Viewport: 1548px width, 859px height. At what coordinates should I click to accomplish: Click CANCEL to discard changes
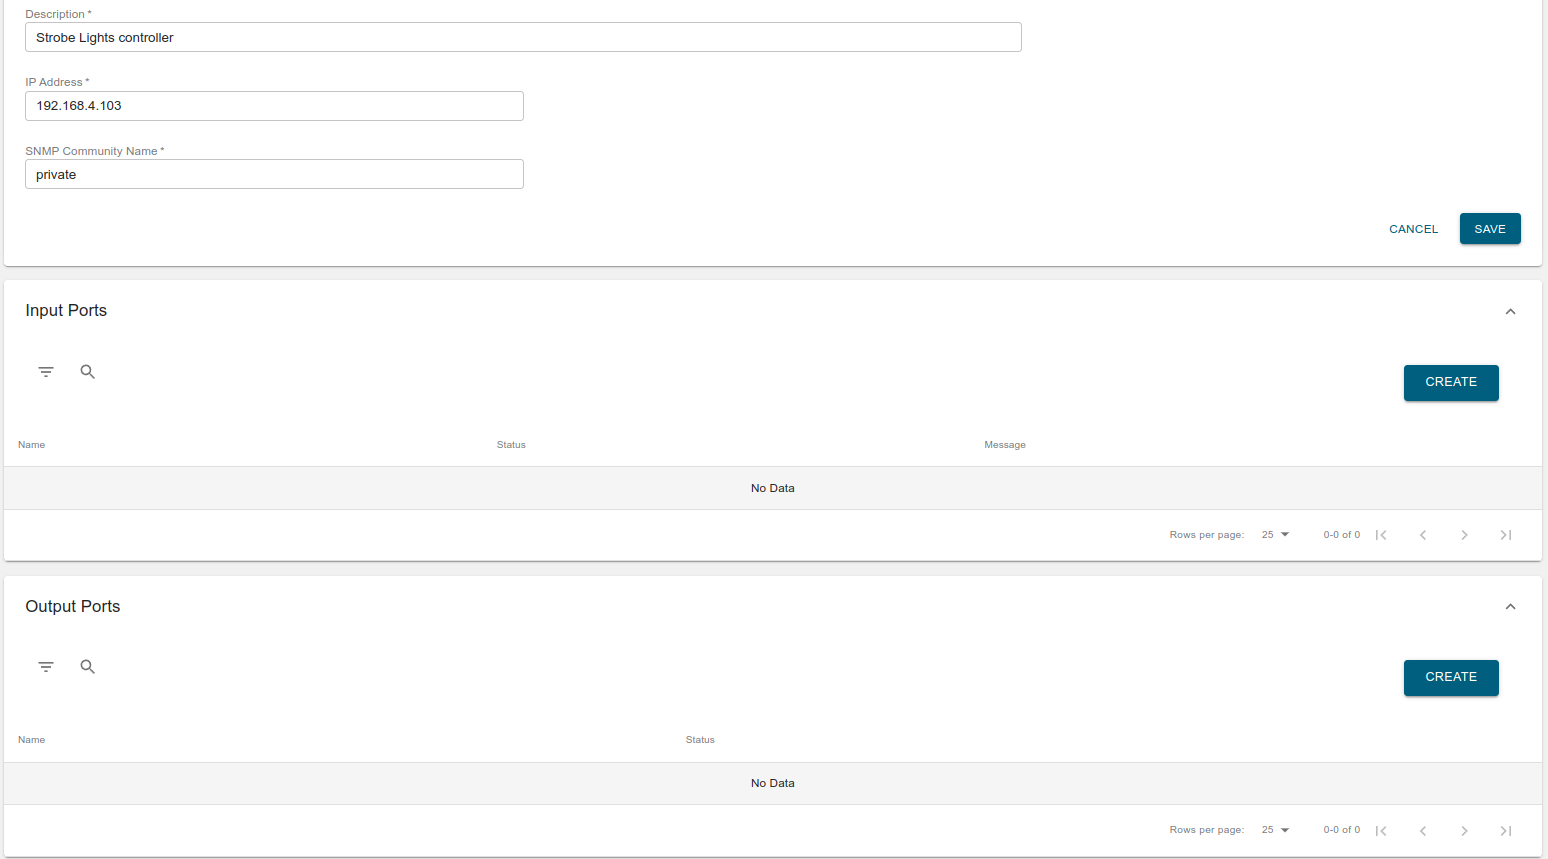pyautogui.click(x=1413, y=228)
